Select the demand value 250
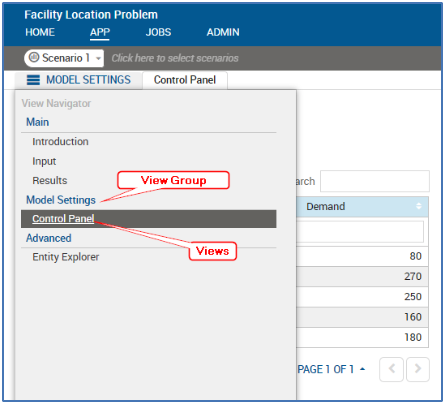 click(413, 297)
